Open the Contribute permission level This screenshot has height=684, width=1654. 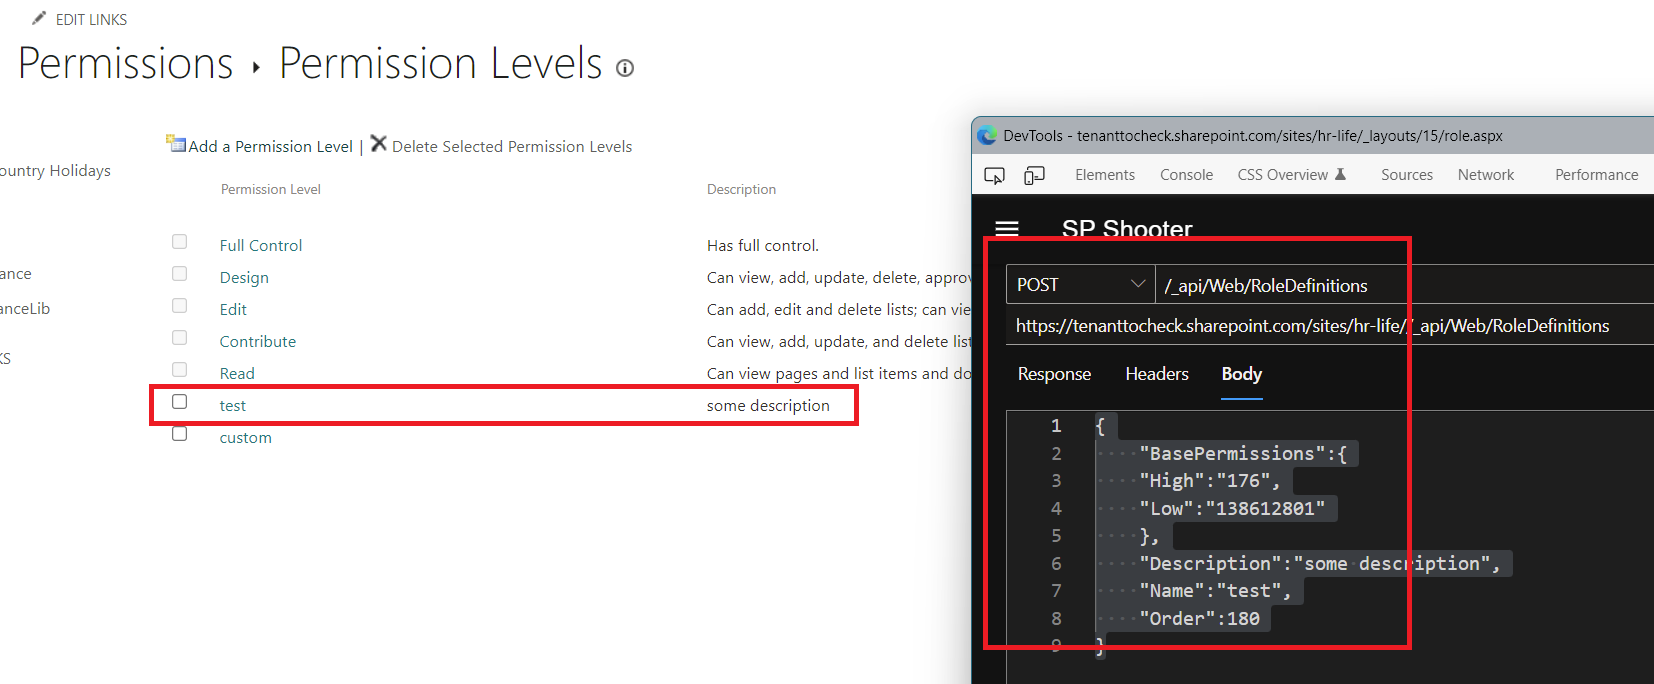[x=258, y=341]
